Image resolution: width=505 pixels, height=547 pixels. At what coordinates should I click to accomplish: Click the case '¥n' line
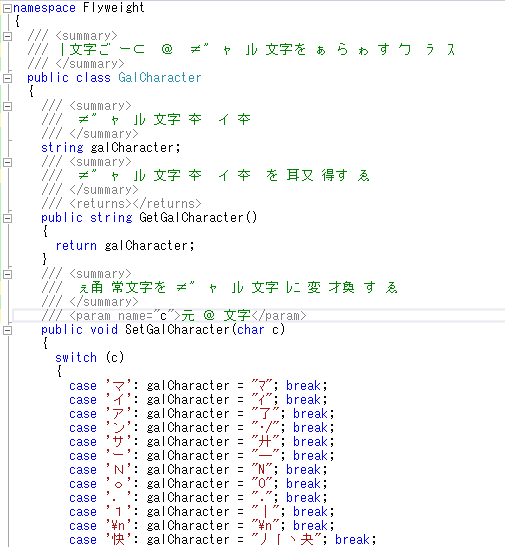202,526
